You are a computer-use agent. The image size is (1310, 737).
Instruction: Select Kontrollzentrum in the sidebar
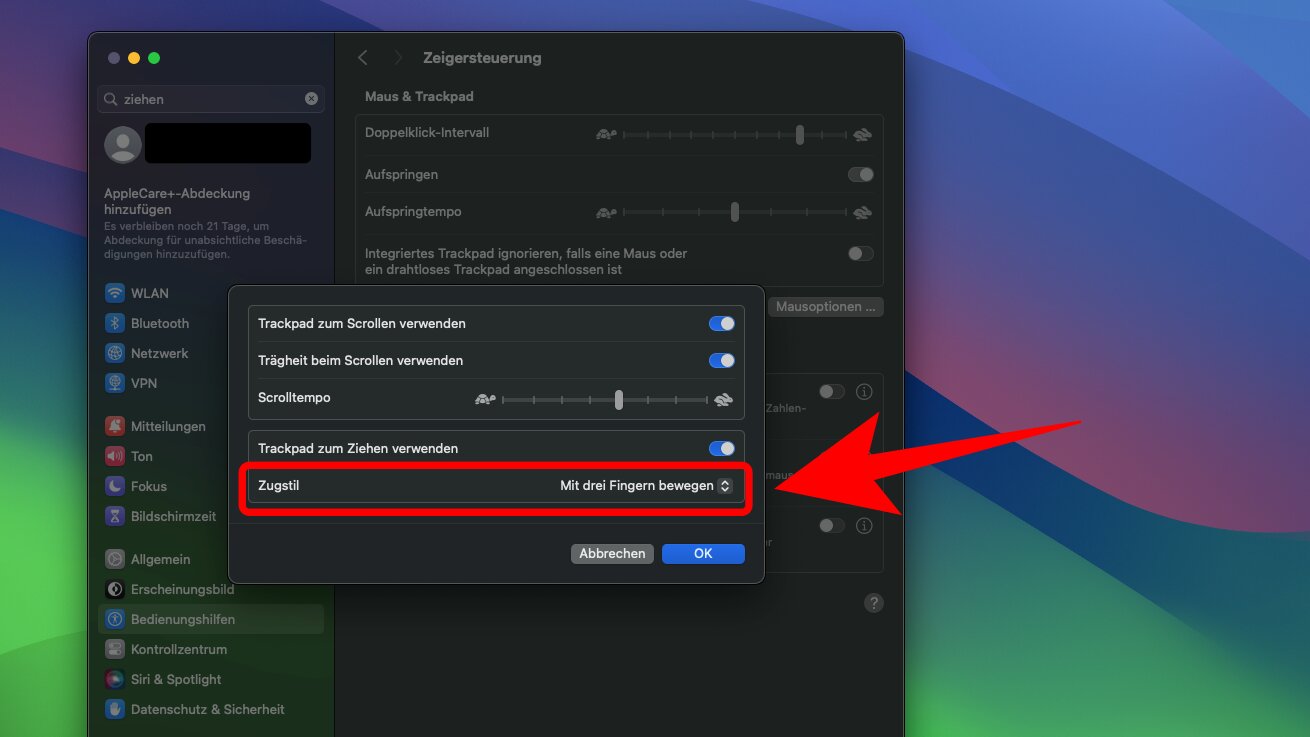(x=178, y=649)
